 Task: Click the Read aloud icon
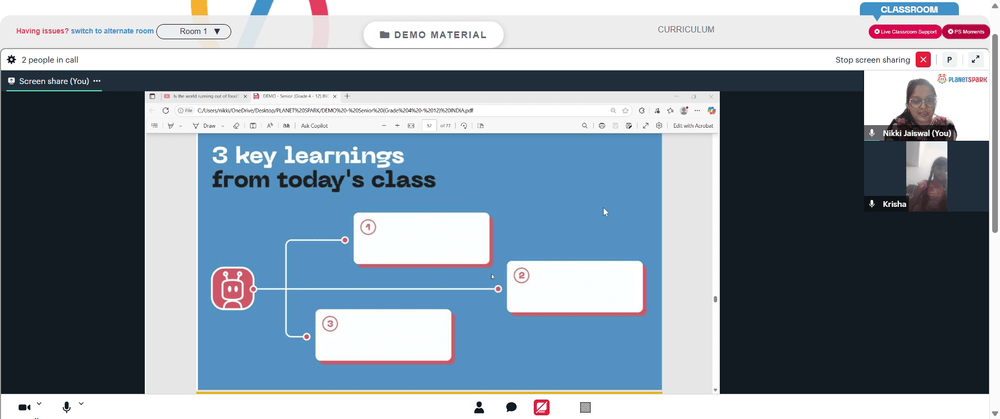[x=270, y=126]
